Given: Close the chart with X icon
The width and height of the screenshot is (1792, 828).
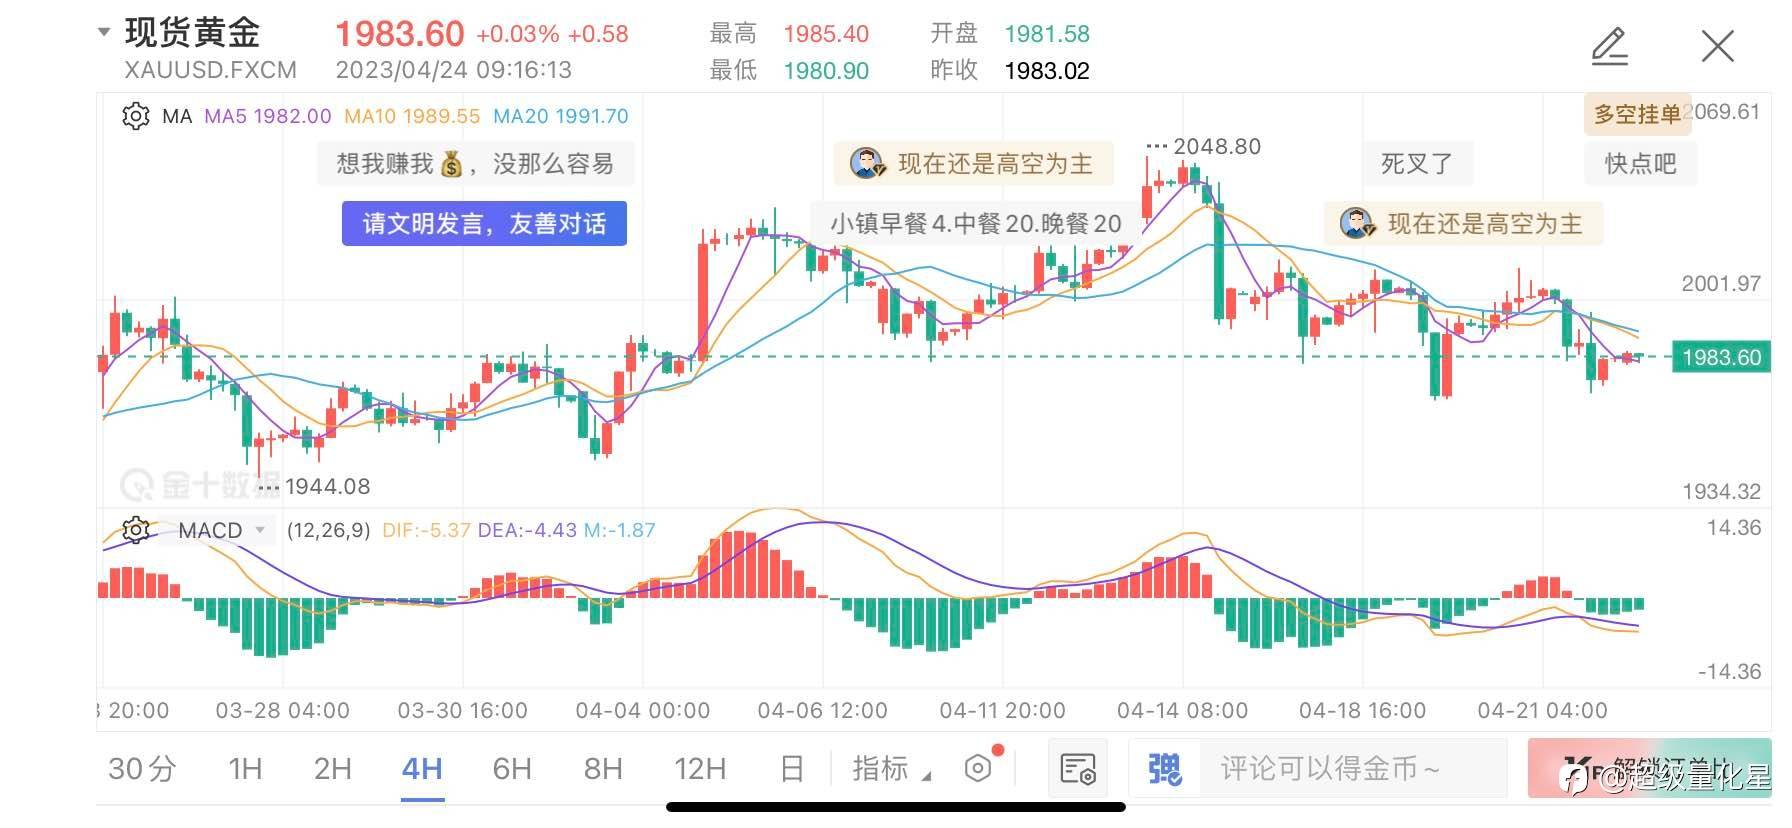Looking at the screenshot, I should click(1717, 46).
